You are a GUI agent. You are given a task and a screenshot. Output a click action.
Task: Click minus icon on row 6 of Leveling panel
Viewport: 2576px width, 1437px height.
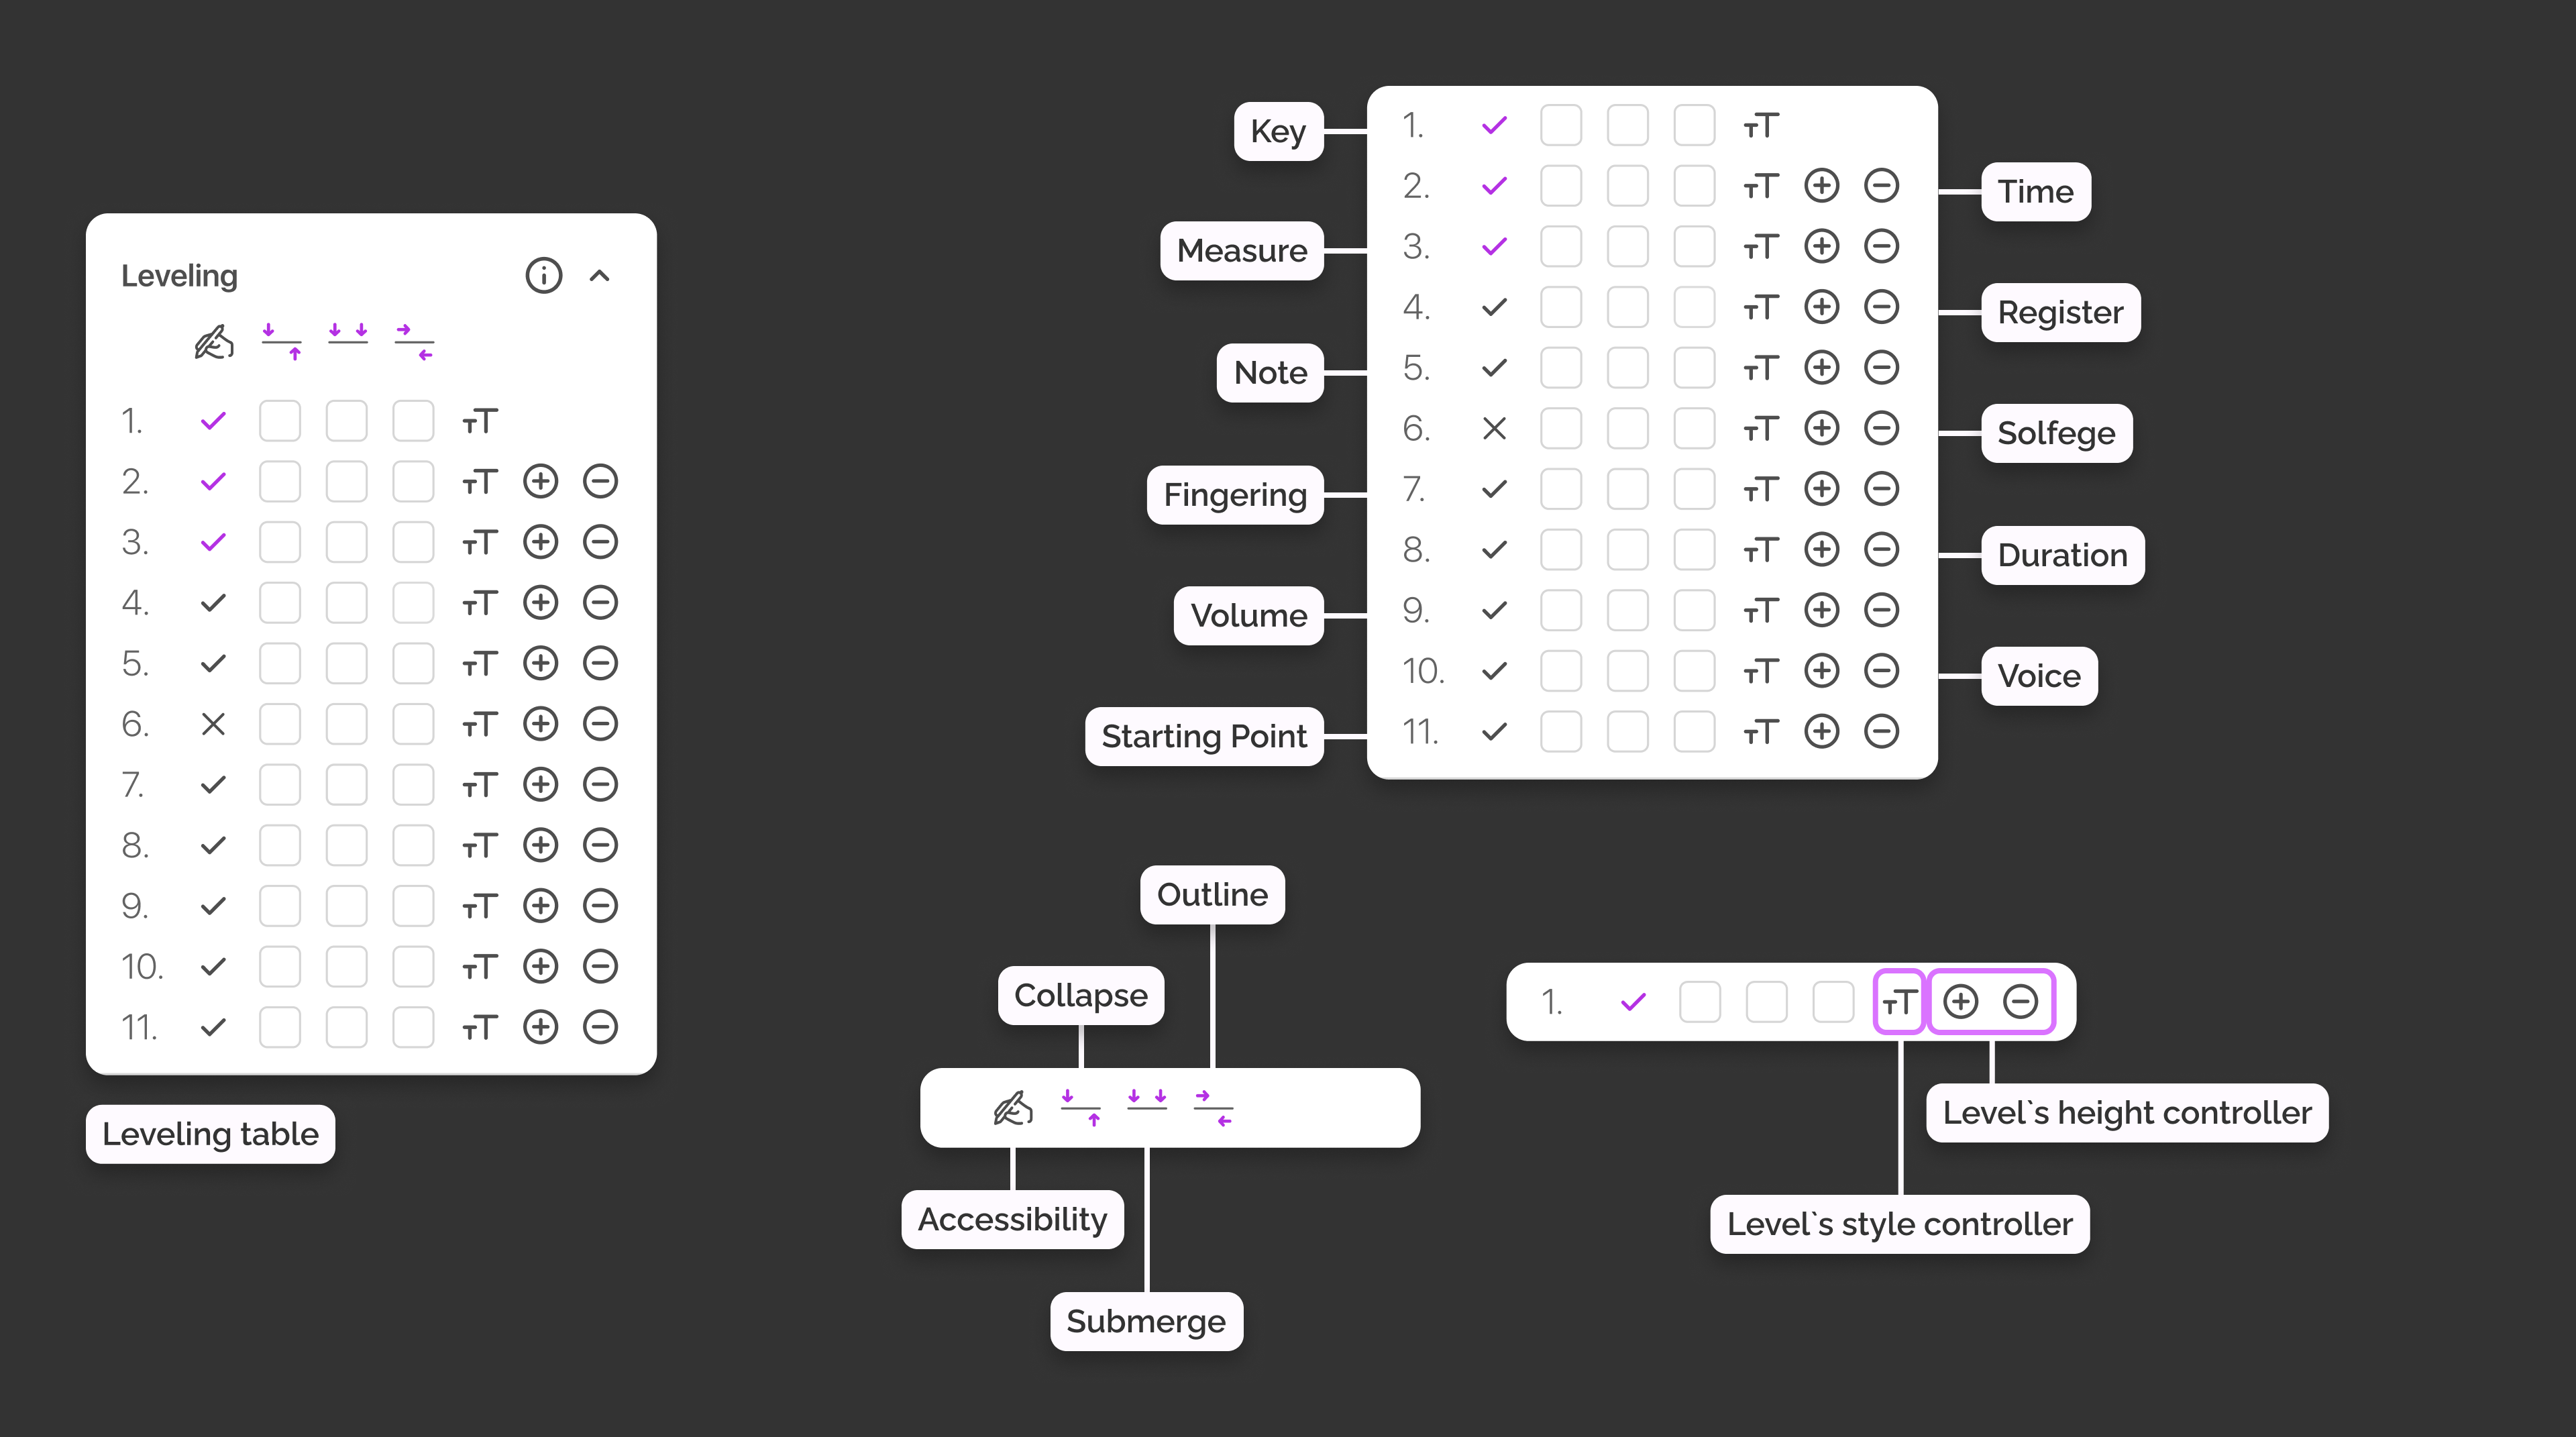(x=601, y=724)
